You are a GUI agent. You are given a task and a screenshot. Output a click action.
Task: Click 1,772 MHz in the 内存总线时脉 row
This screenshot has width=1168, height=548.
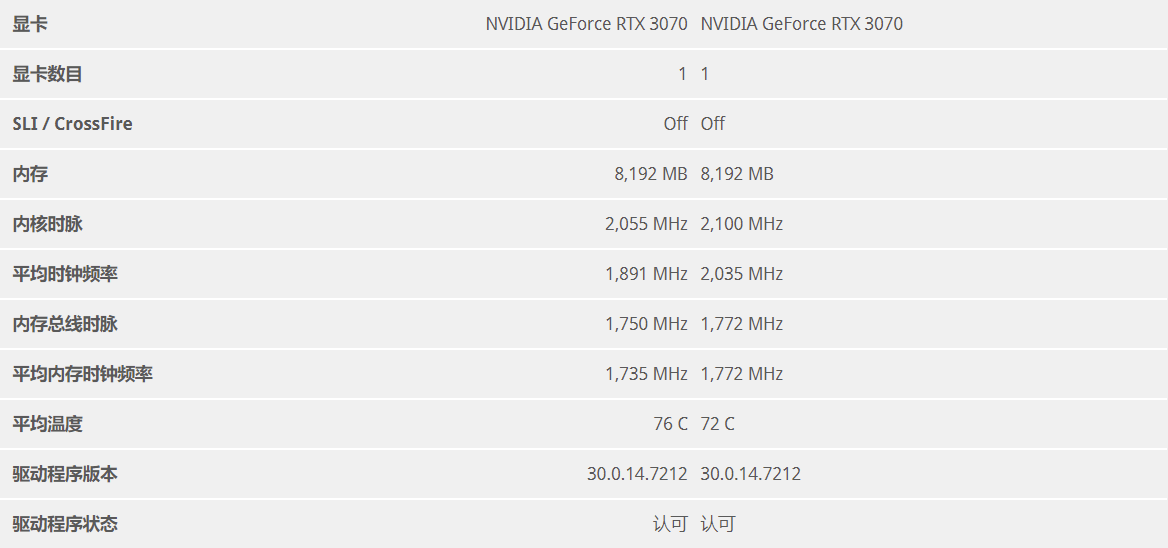click(742, 324)
